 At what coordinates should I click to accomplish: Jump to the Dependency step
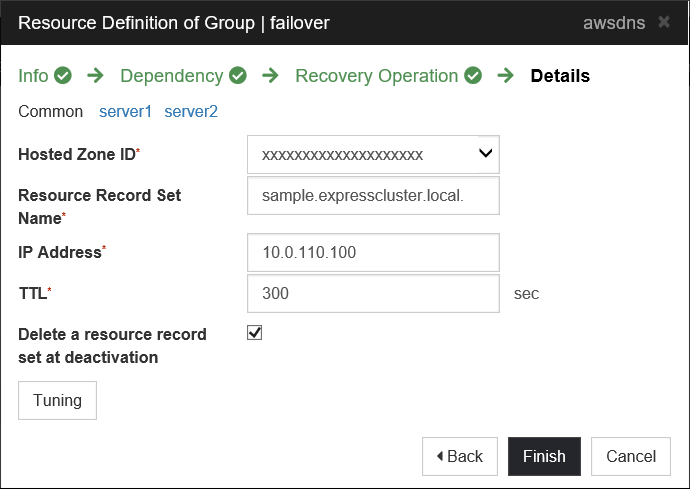tap(171, 76)
